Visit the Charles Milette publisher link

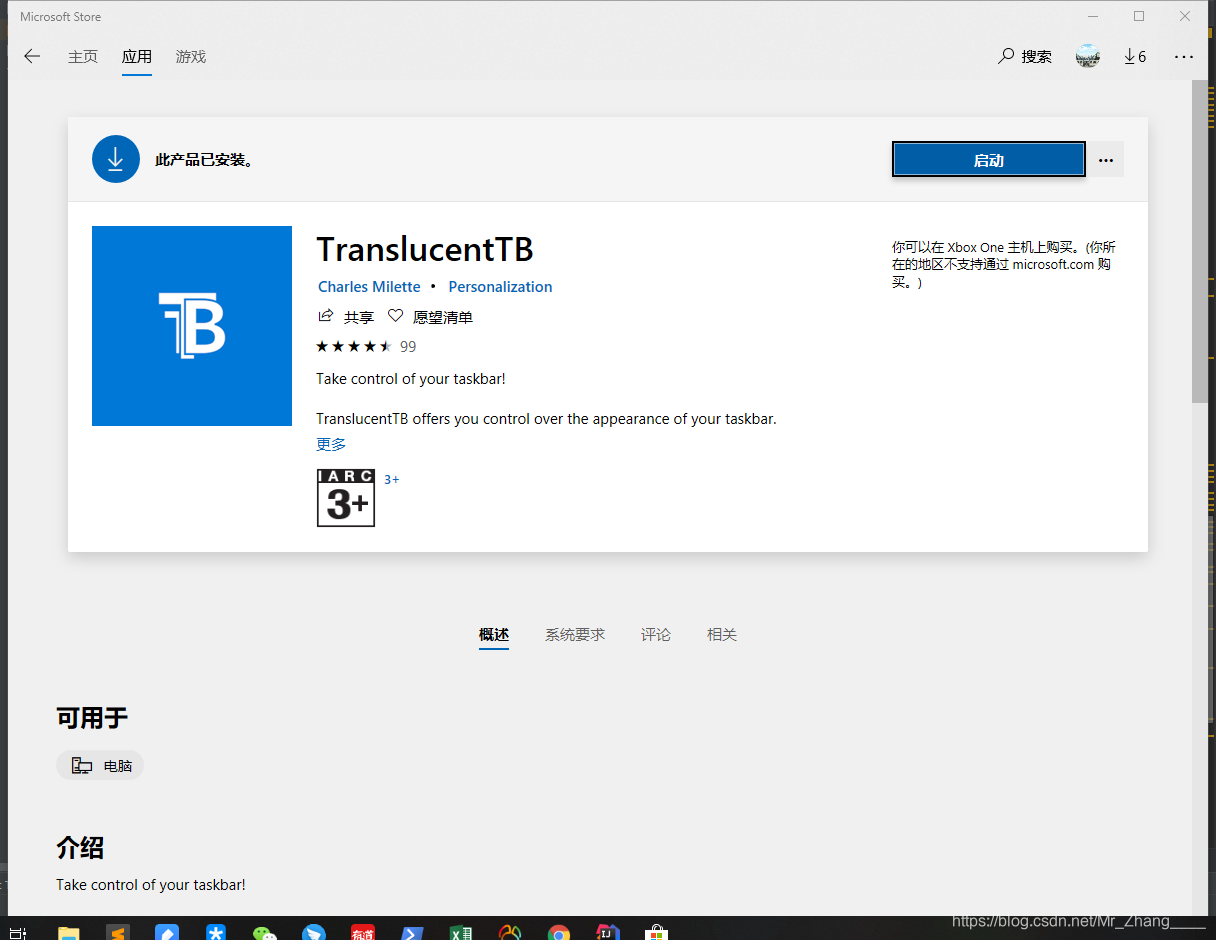coord(368,286)
